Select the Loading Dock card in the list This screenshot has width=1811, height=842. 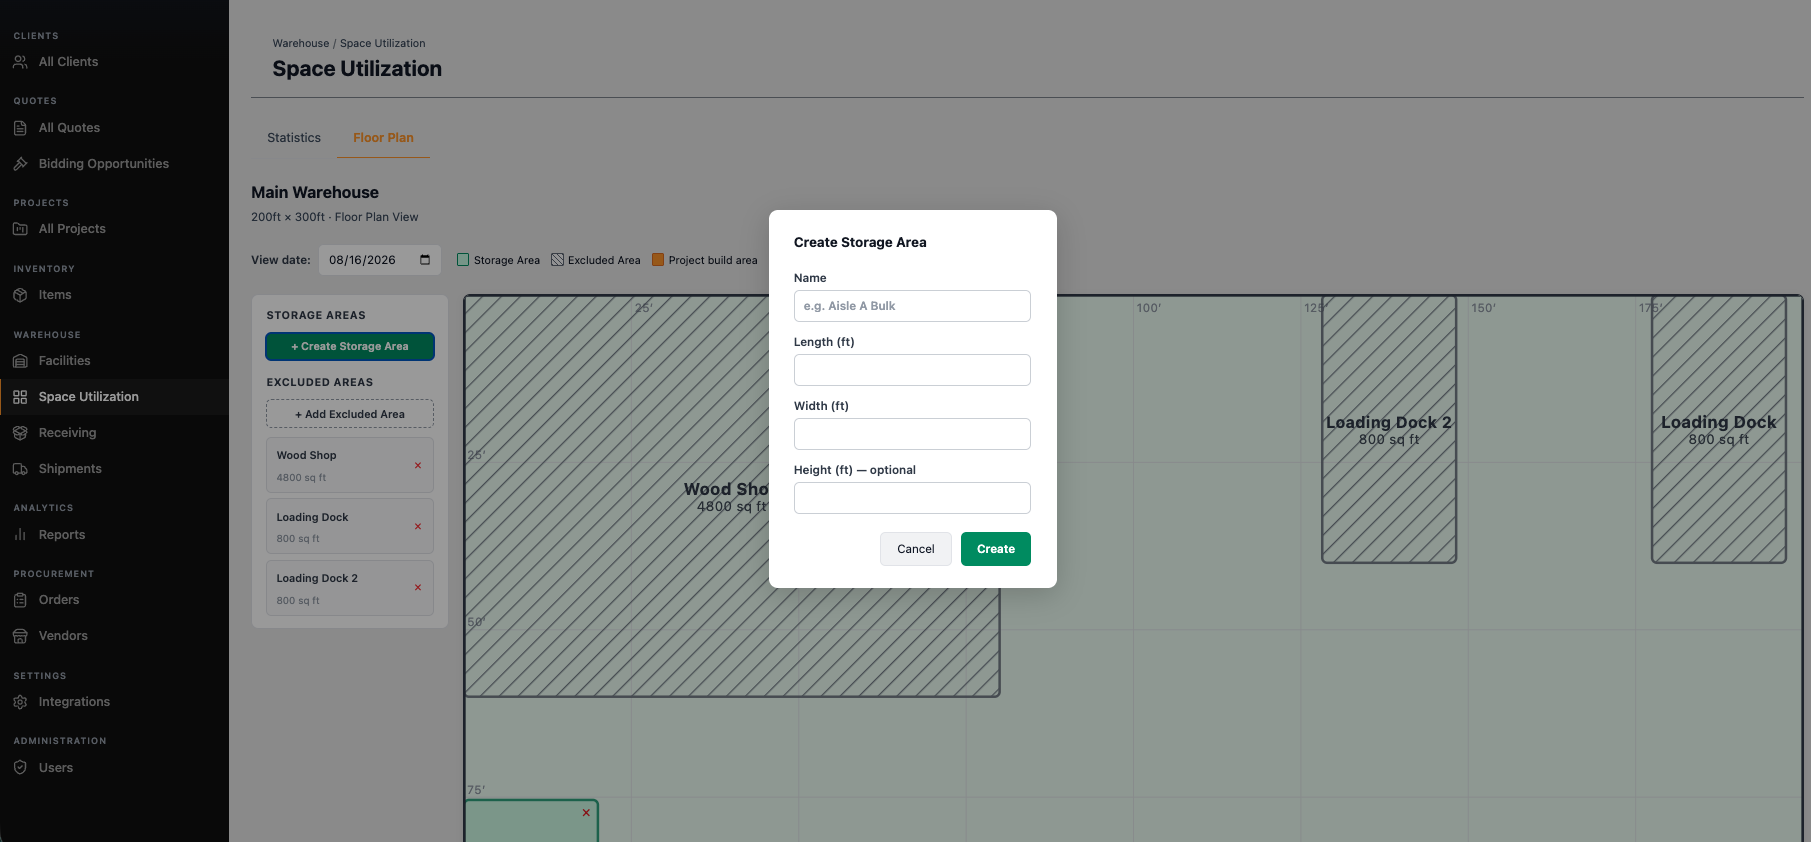(x=350, y=526)
